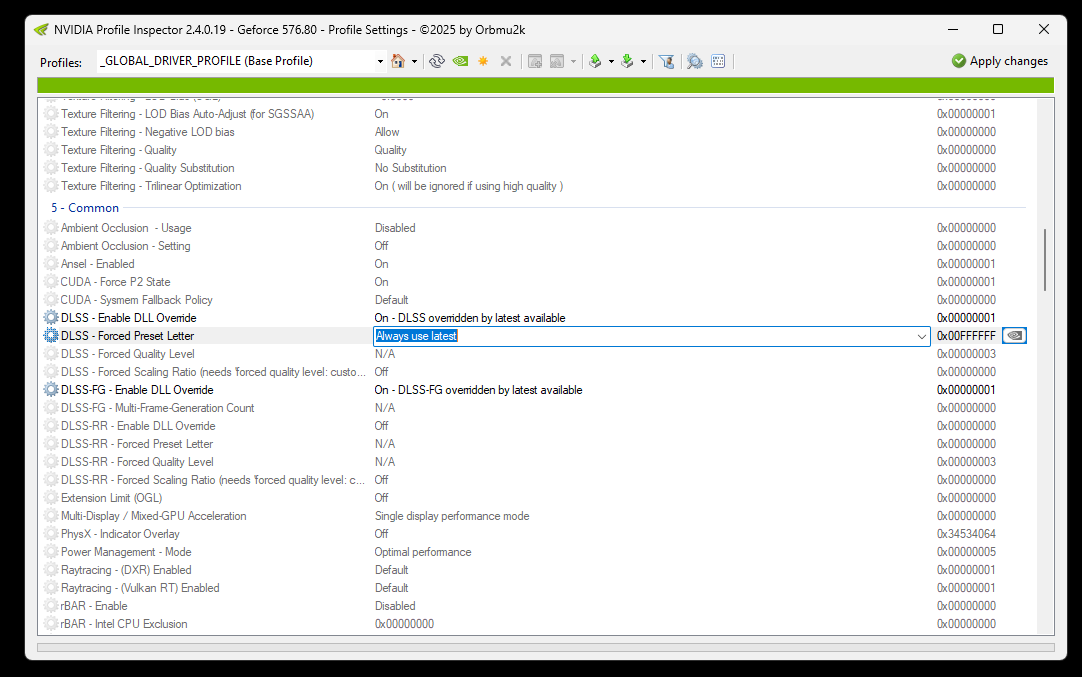
Task: Click gear icon of Texture Filtering - Quality row
Action: tap(51, 150)
